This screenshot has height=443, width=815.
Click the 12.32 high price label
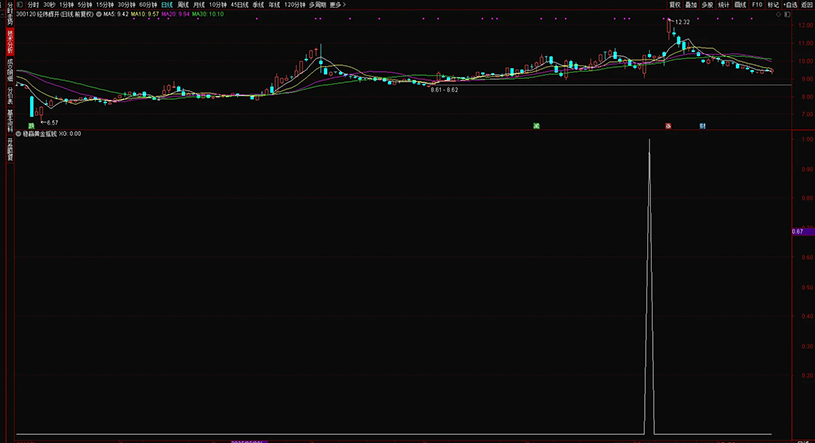(x=682, y=22)
